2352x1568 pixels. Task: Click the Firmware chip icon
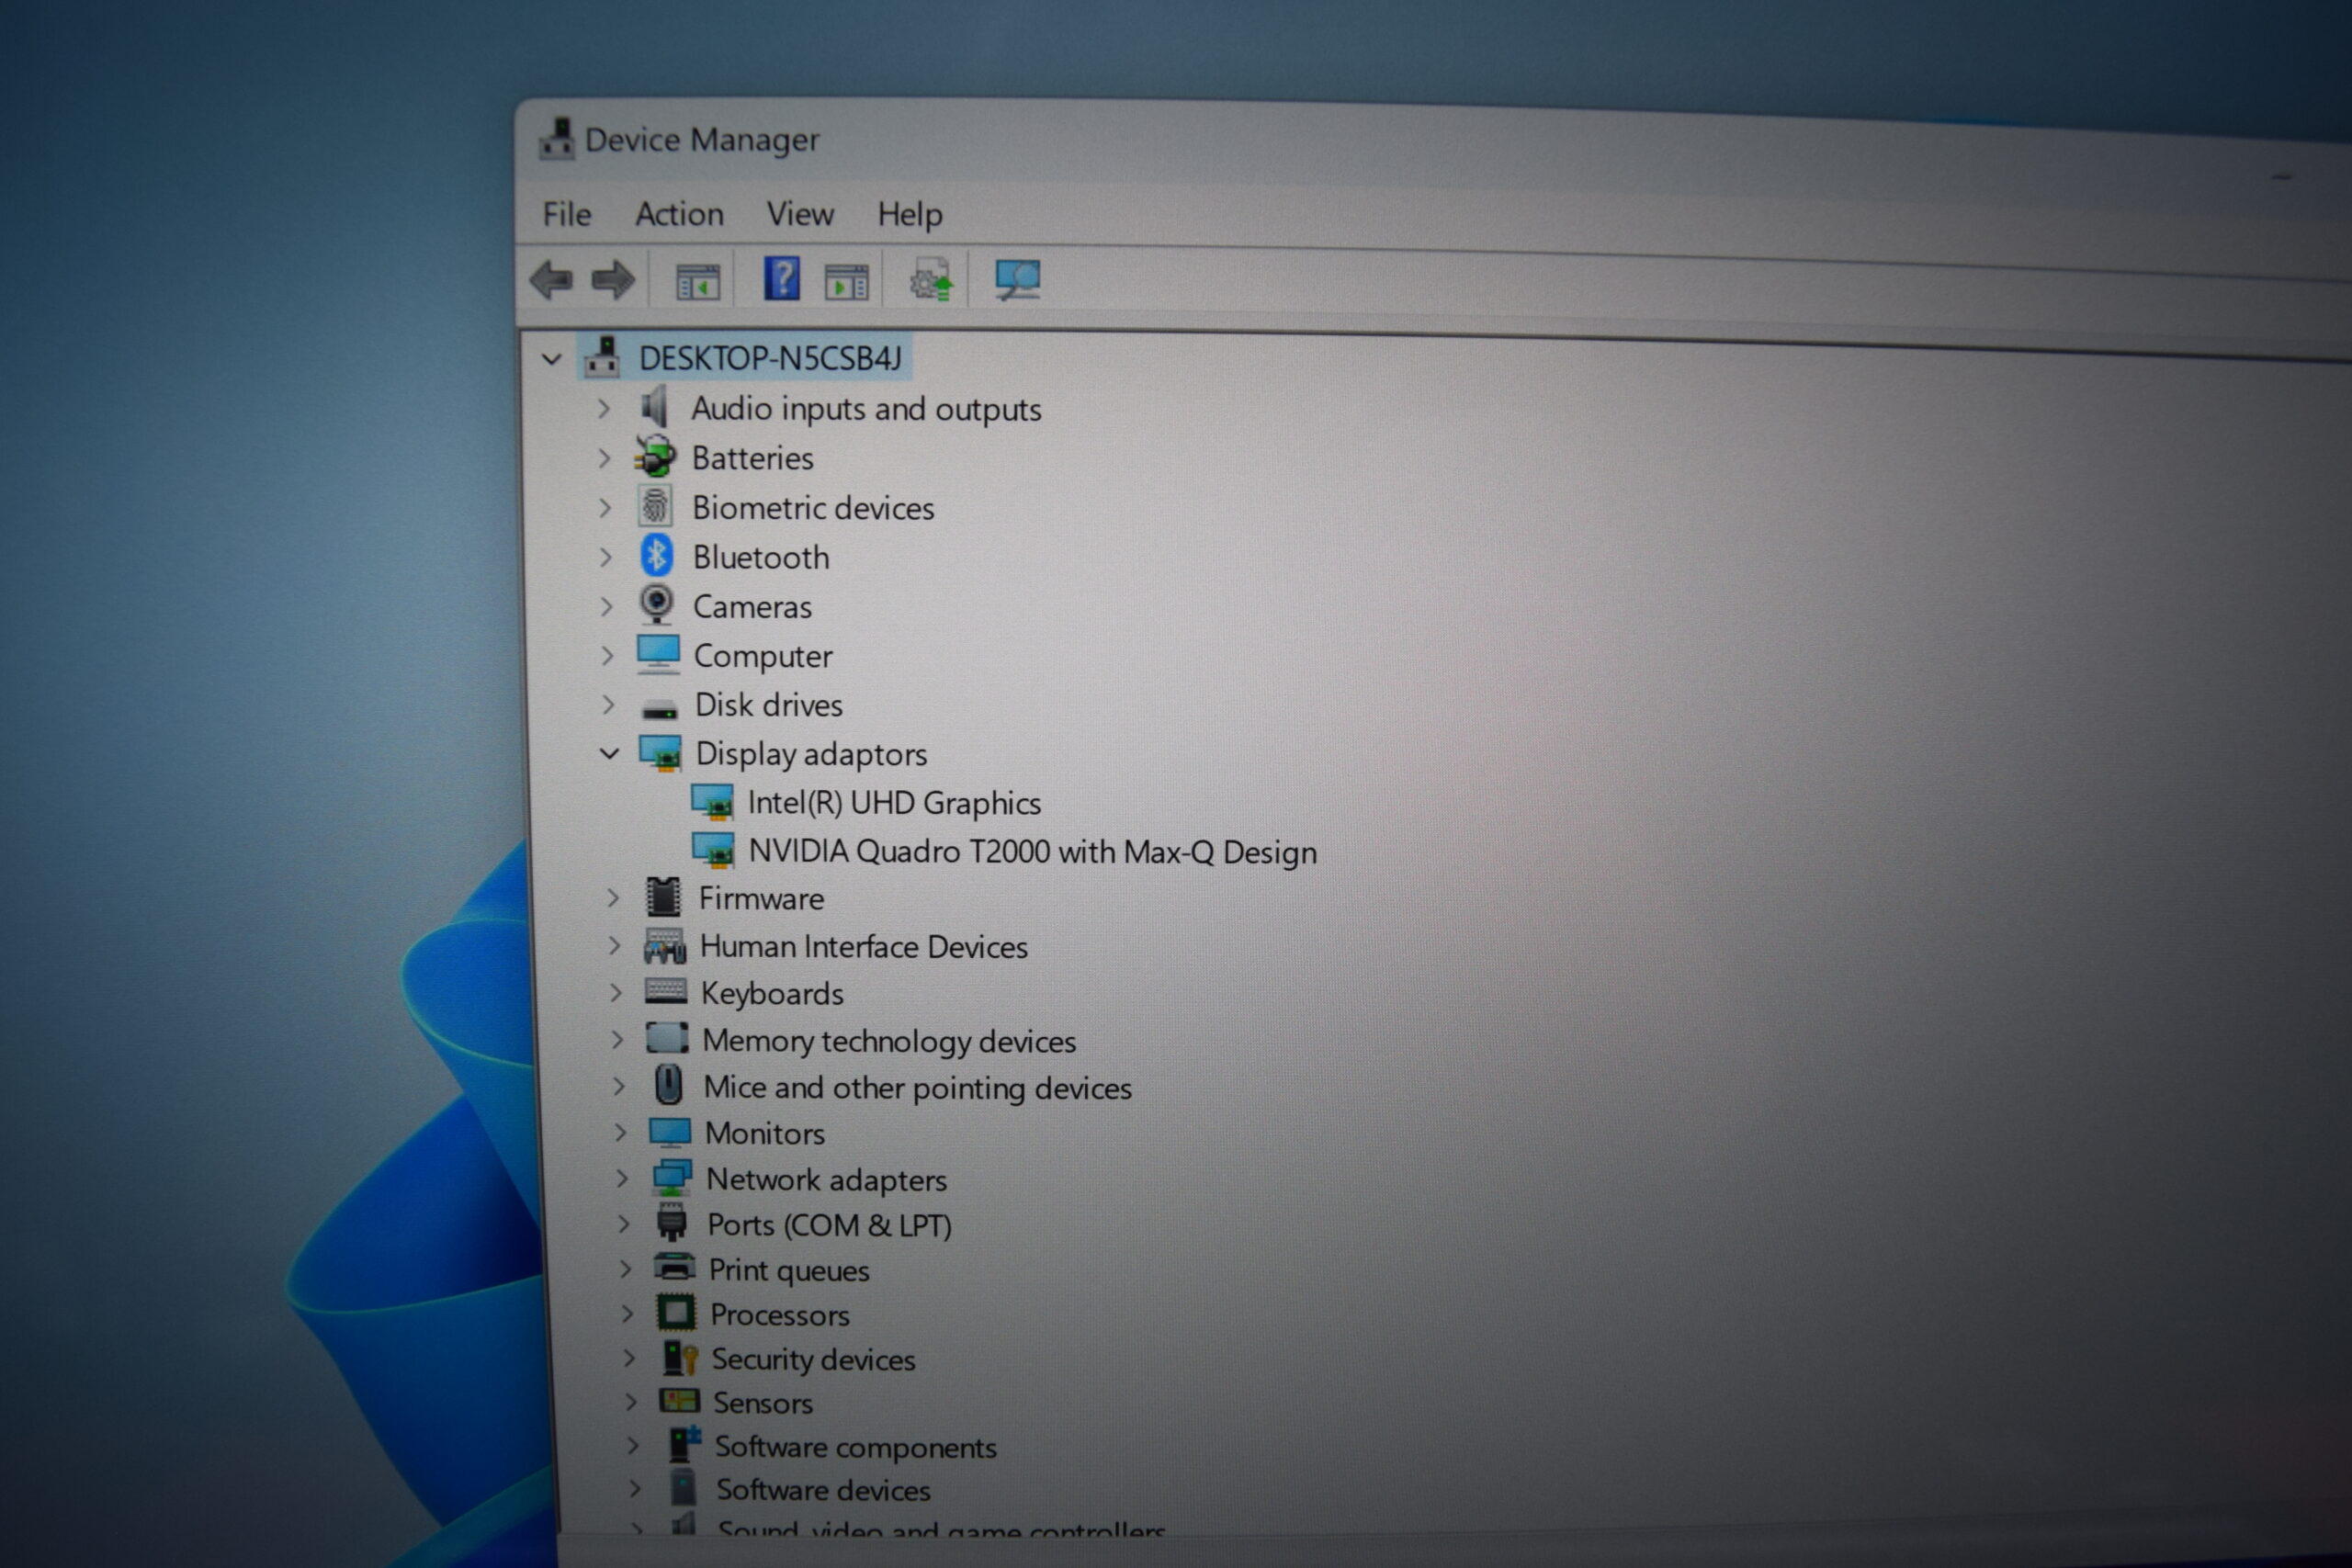coord(663,897)
